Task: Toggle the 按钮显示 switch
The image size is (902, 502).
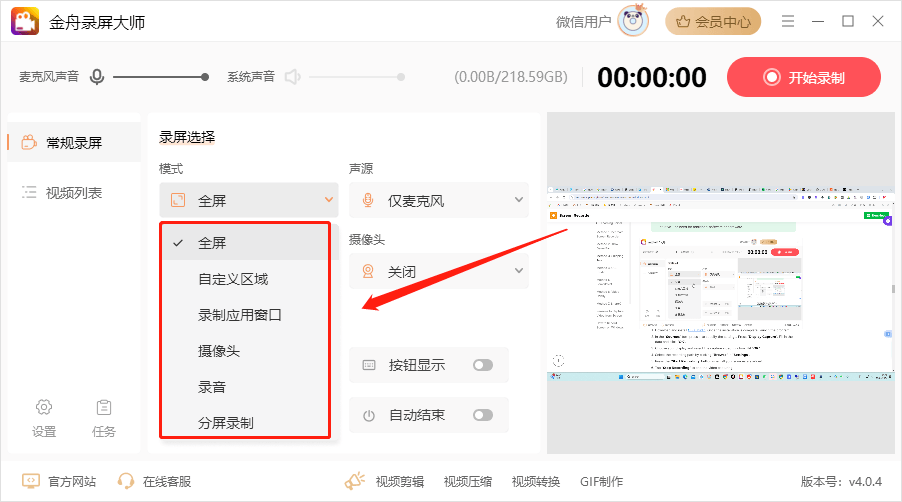Action: click(483, 365)
